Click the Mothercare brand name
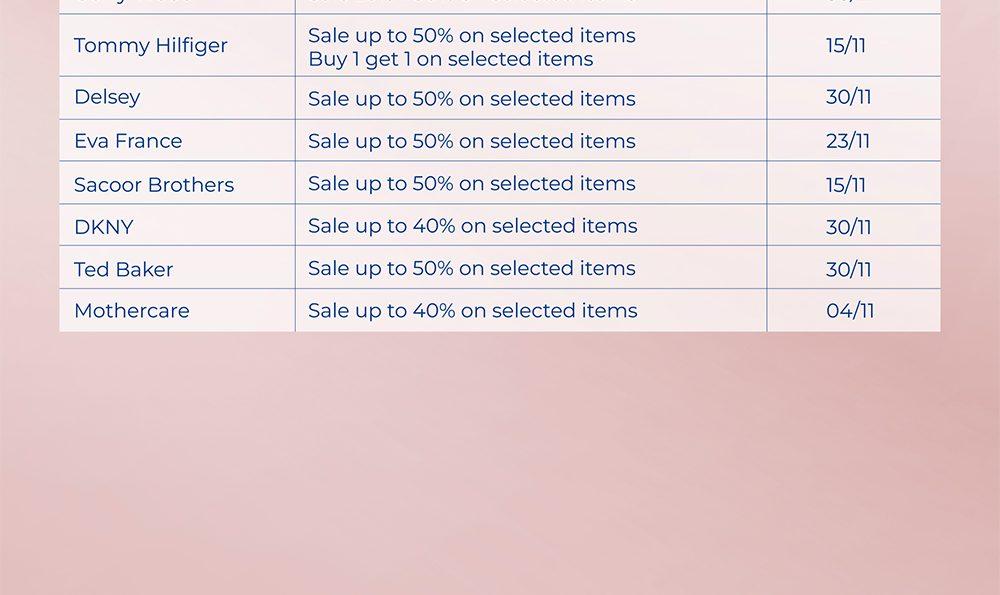 pos(131,311)
